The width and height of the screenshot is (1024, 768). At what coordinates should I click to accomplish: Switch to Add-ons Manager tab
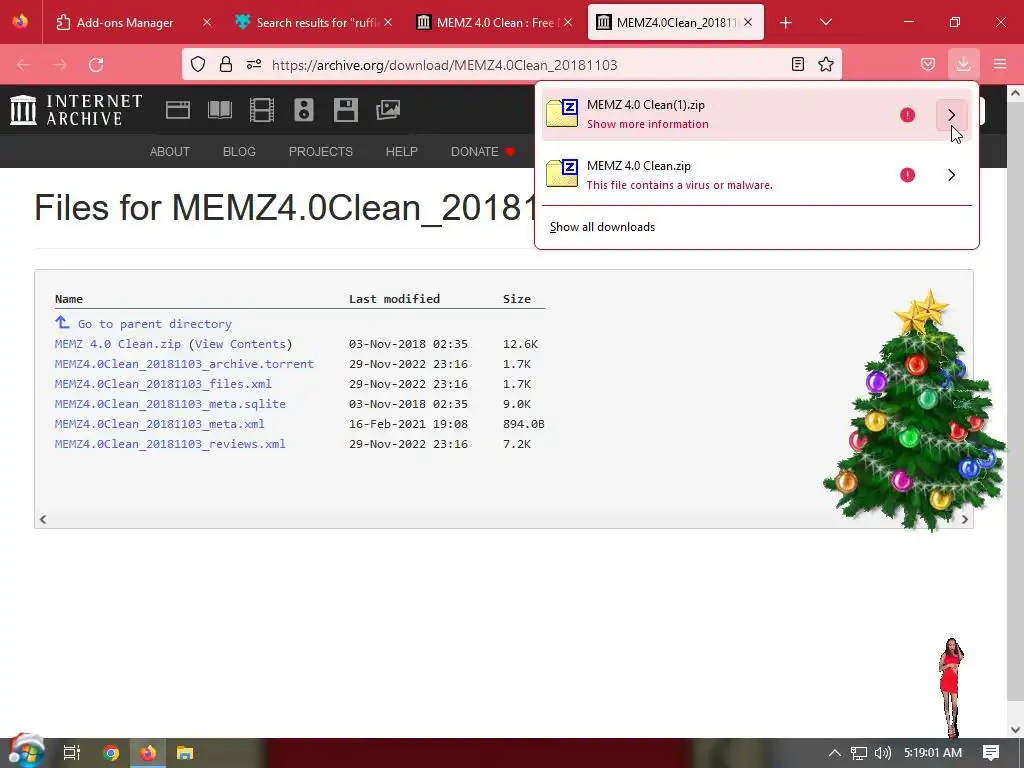[134, 22]
